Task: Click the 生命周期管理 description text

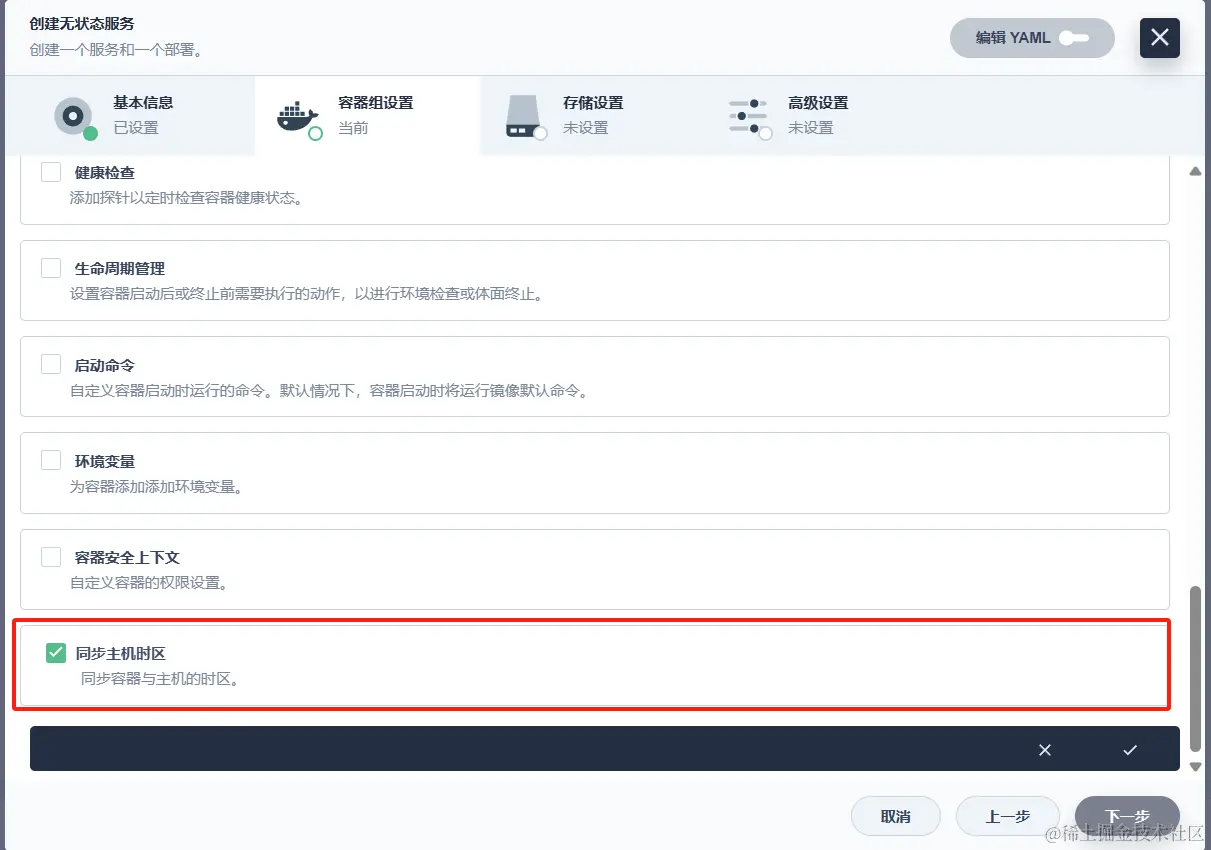Action: (x=306, y=294)
